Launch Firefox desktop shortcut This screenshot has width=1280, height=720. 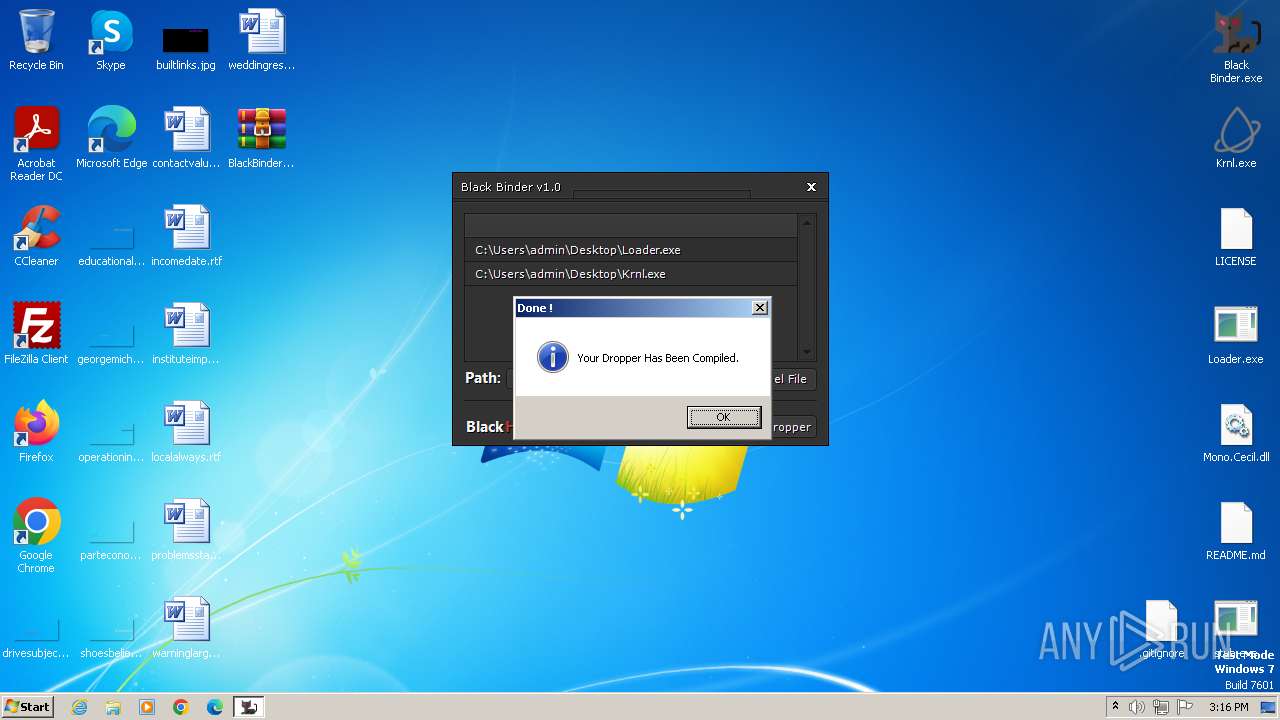[36, 432]
